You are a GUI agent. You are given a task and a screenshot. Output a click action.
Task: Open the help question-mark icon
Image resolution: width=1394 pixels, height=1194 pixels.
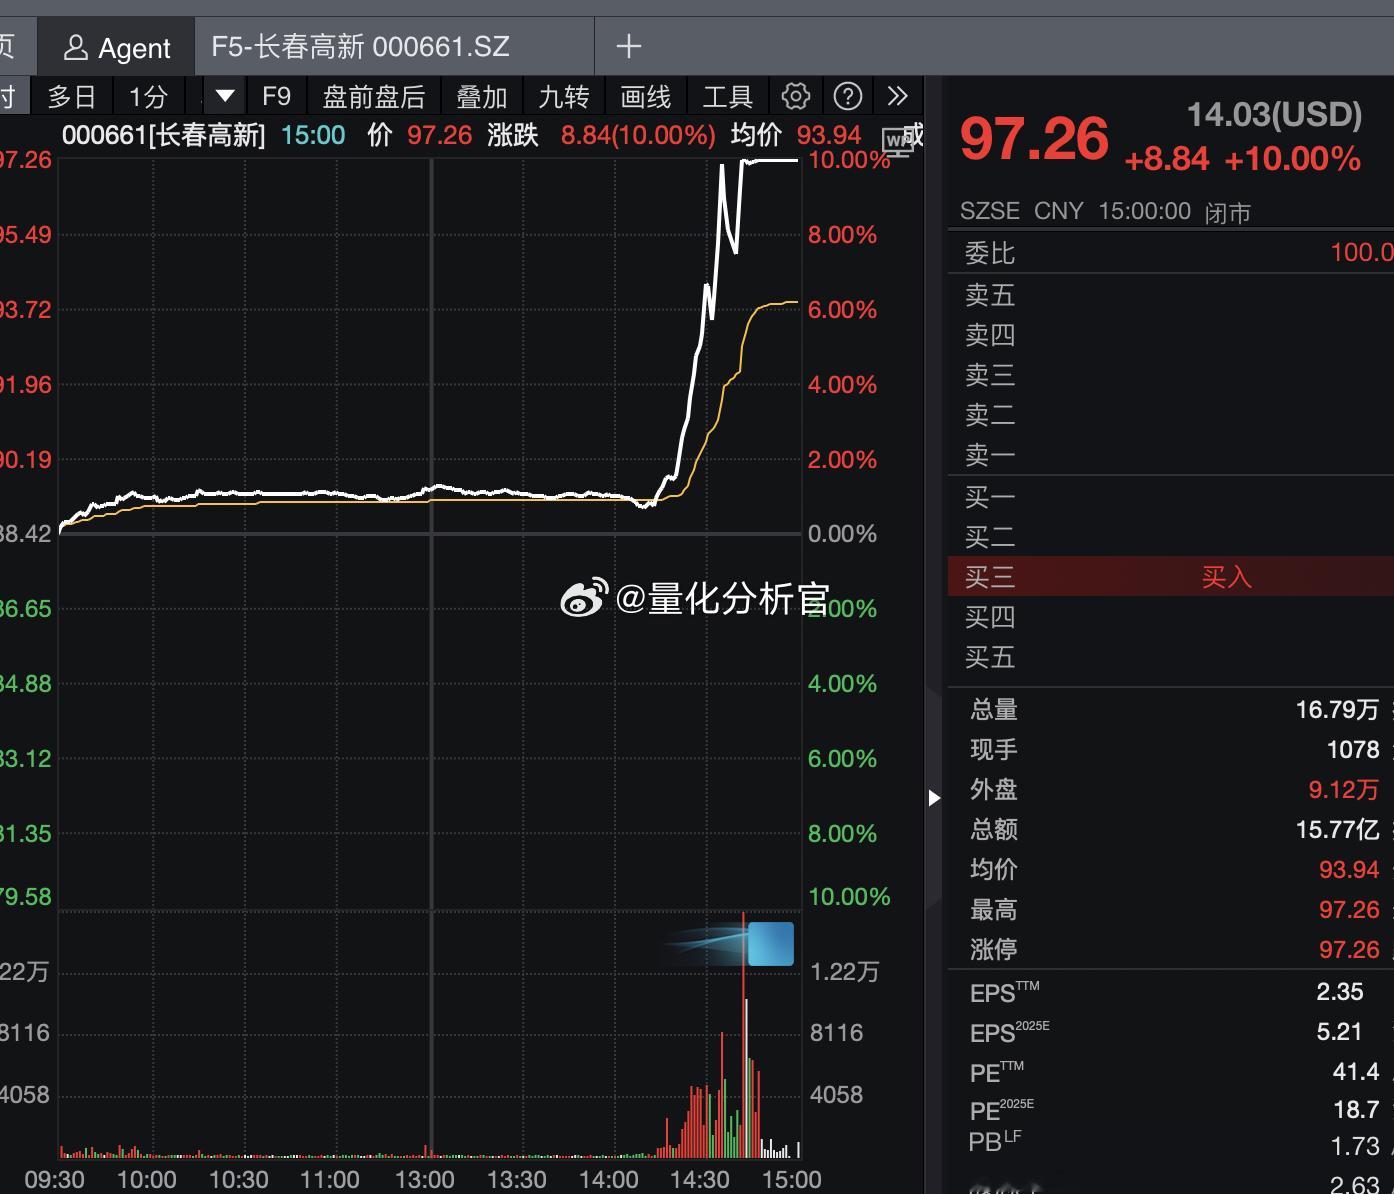point(847,96)
